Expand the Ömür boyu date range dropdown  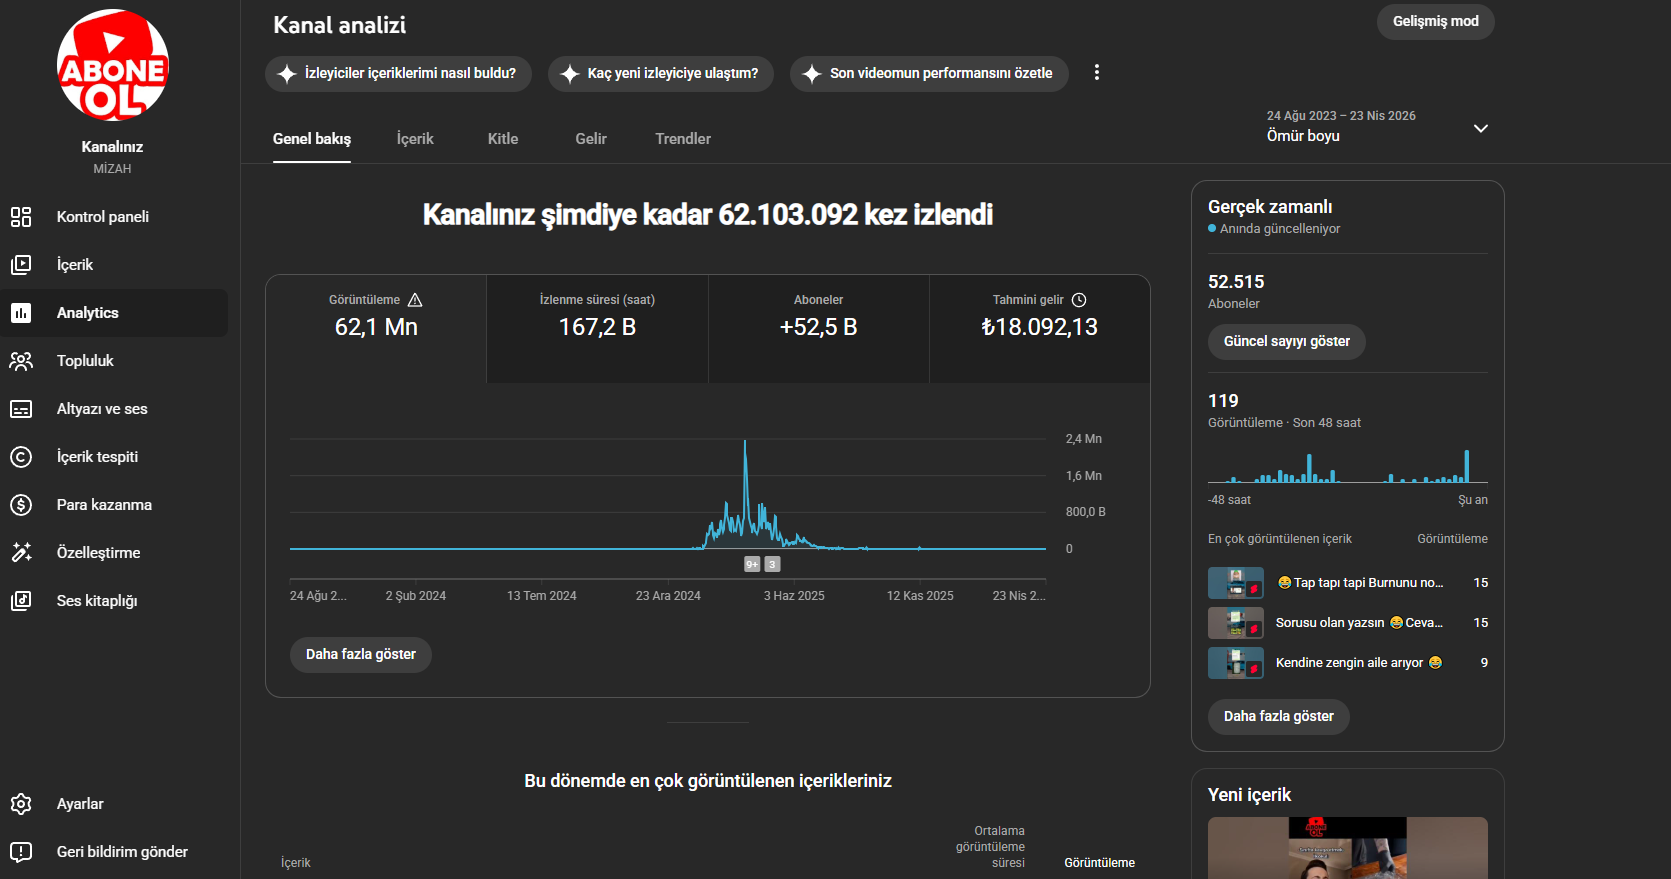pyautogui.click(x=1378, y=127)
